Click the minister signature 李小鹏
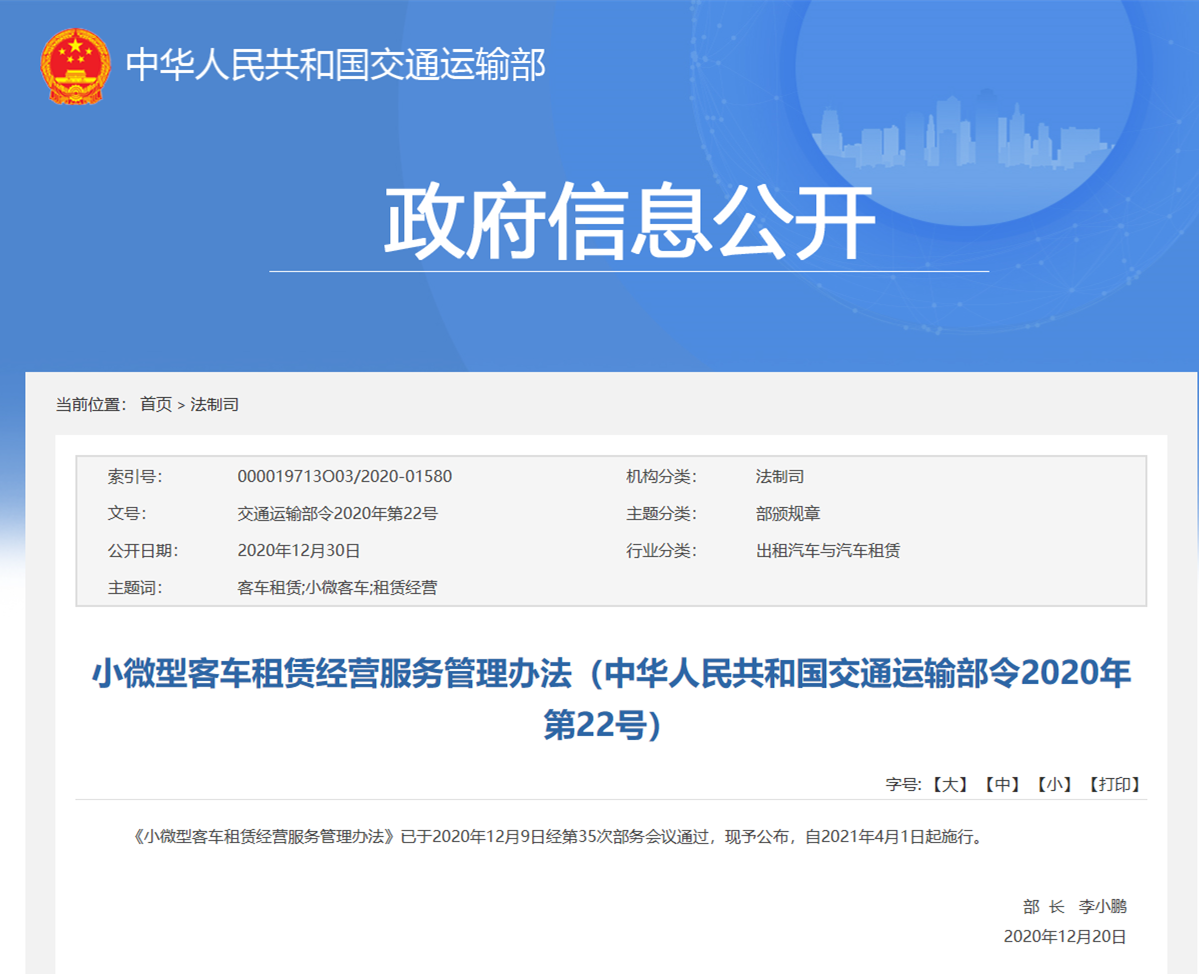Screen dimensions: 1199x974 [x=1102, y=907]
